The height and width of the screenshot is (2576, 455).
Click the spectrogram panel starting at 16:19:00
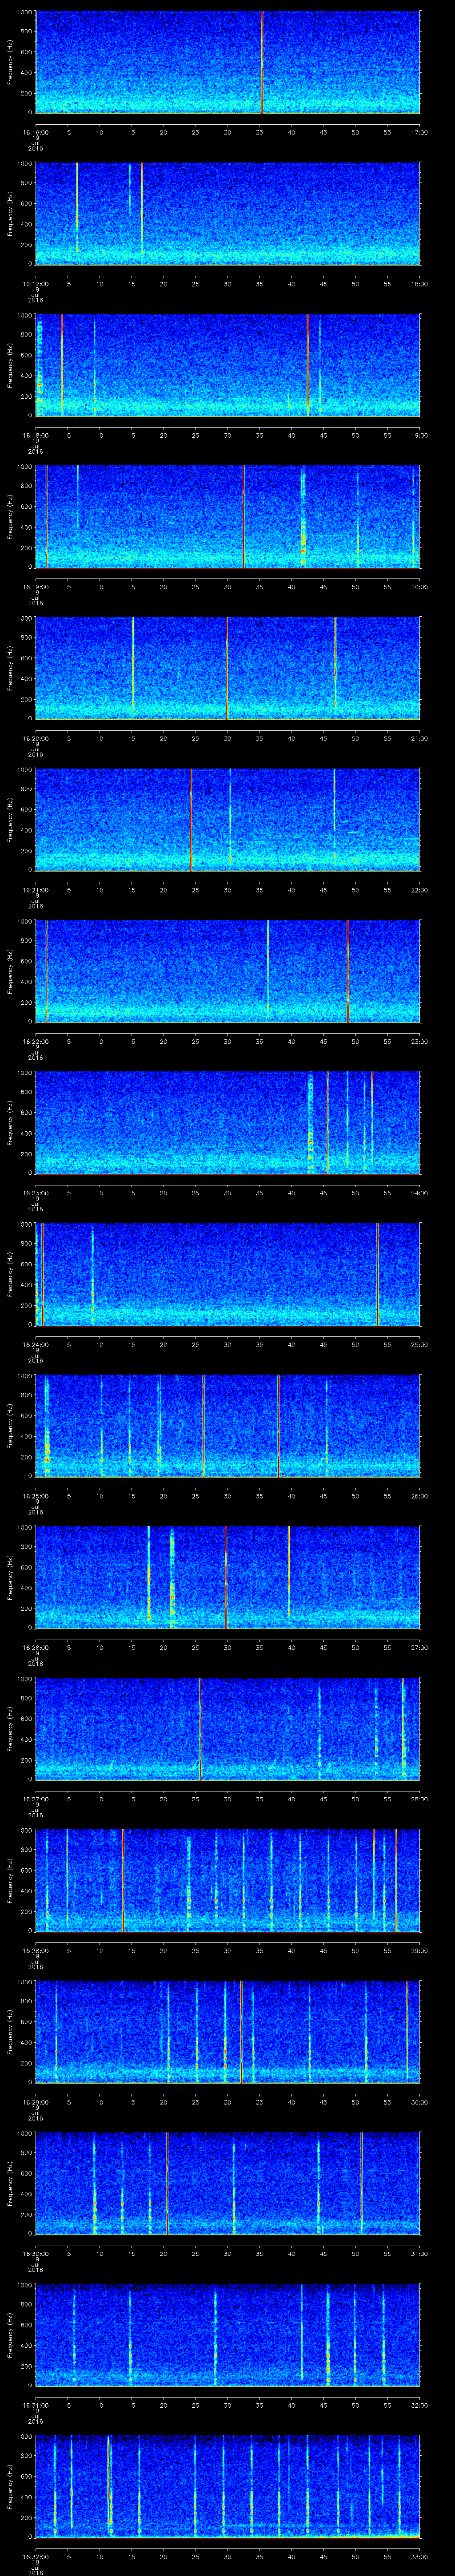tap(228, 517)
